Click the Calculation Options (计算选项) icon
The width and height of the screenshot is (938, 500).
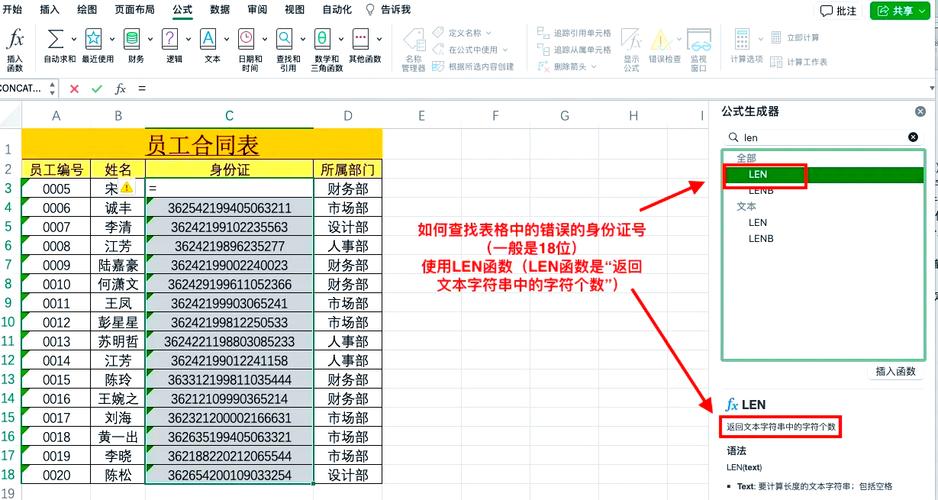pos(742,39)
